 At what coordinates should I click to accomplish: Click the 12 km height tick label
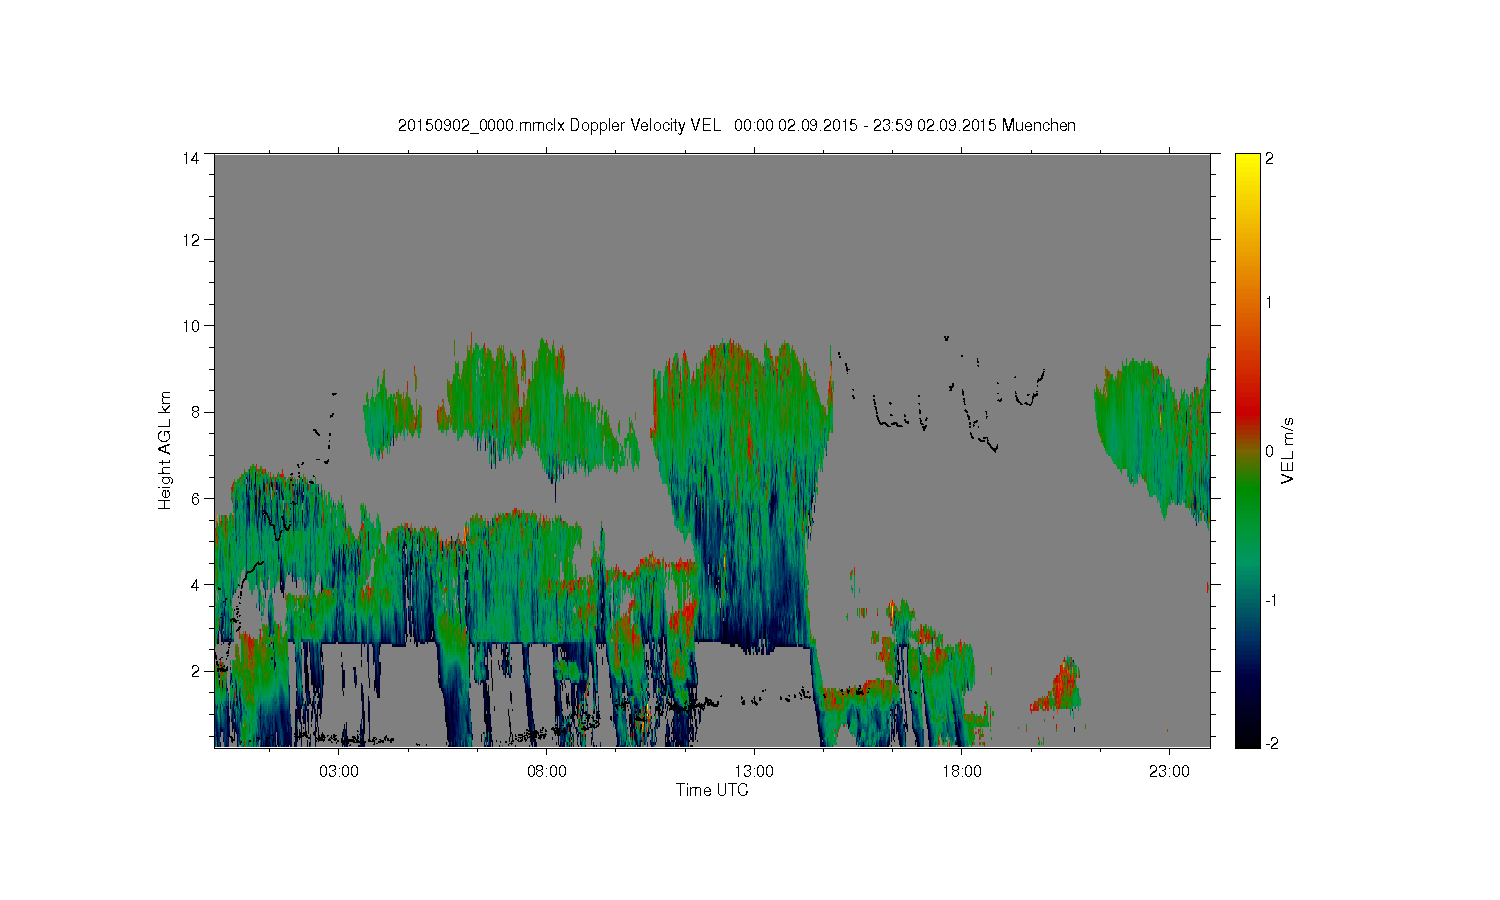(191, 240)
